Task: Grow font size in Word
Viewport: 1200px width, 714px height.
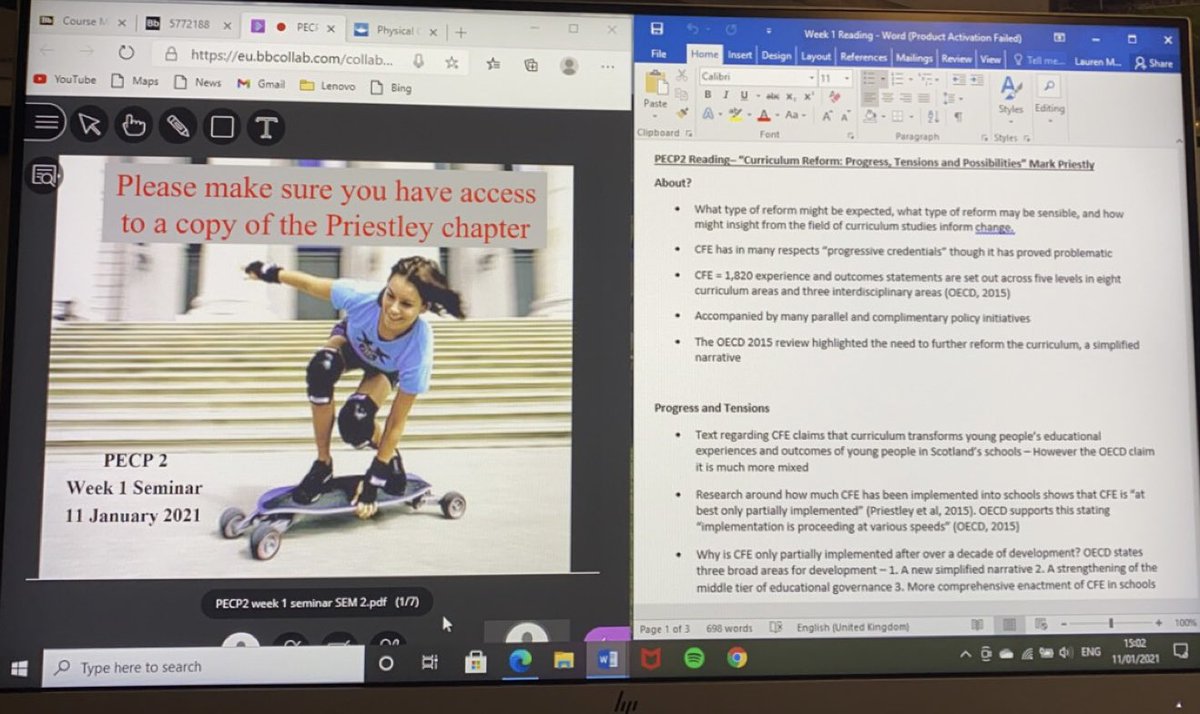Action: click(x=826, y=116)
